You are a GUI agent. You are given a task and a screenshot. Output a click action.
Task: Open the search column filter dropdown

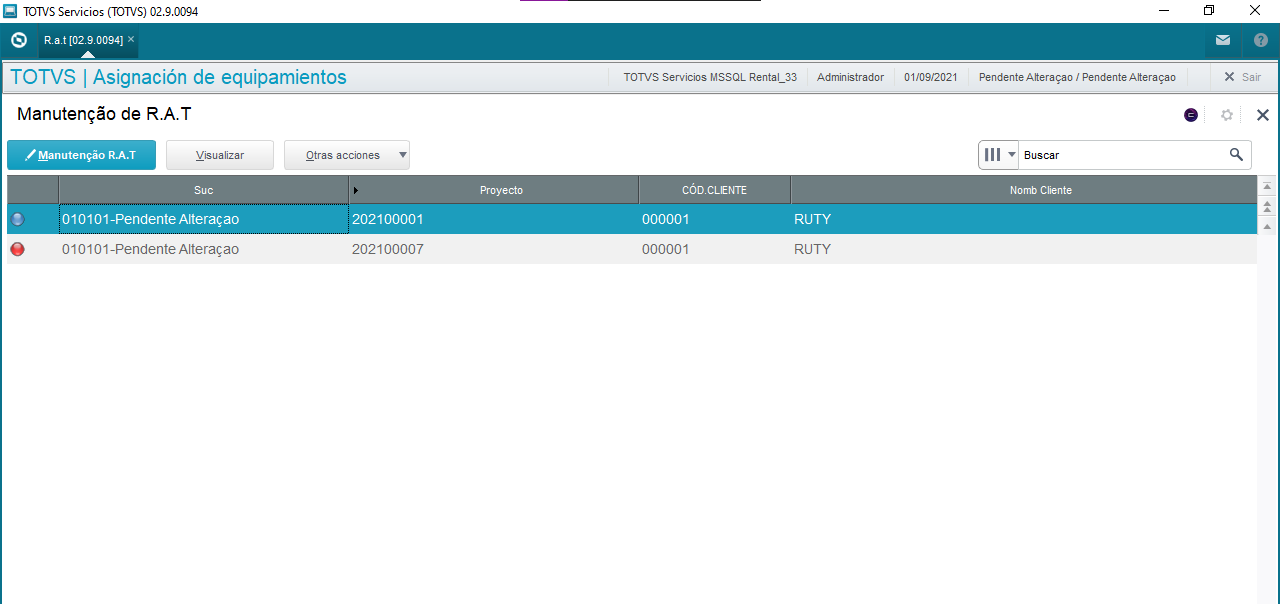998,155
